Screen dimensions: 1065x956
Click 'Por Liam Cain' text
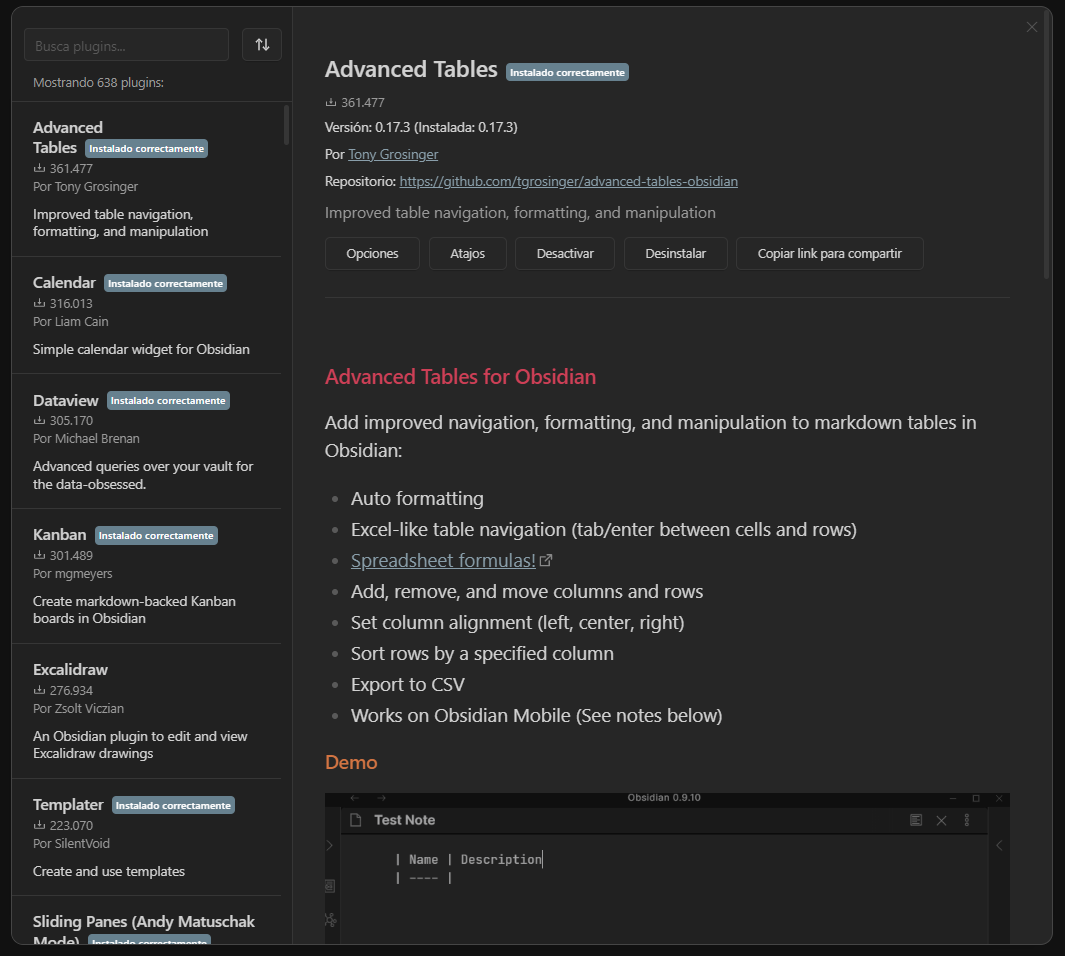click(71, 321)
